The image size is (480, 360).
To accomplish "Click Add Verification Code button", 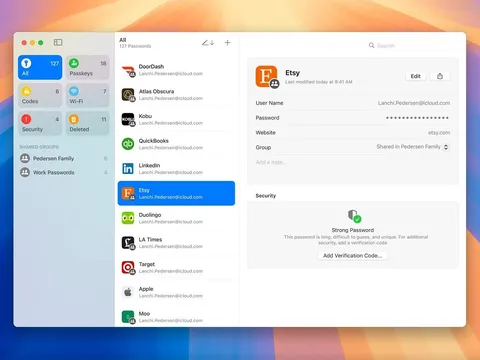I will point(352,256).
